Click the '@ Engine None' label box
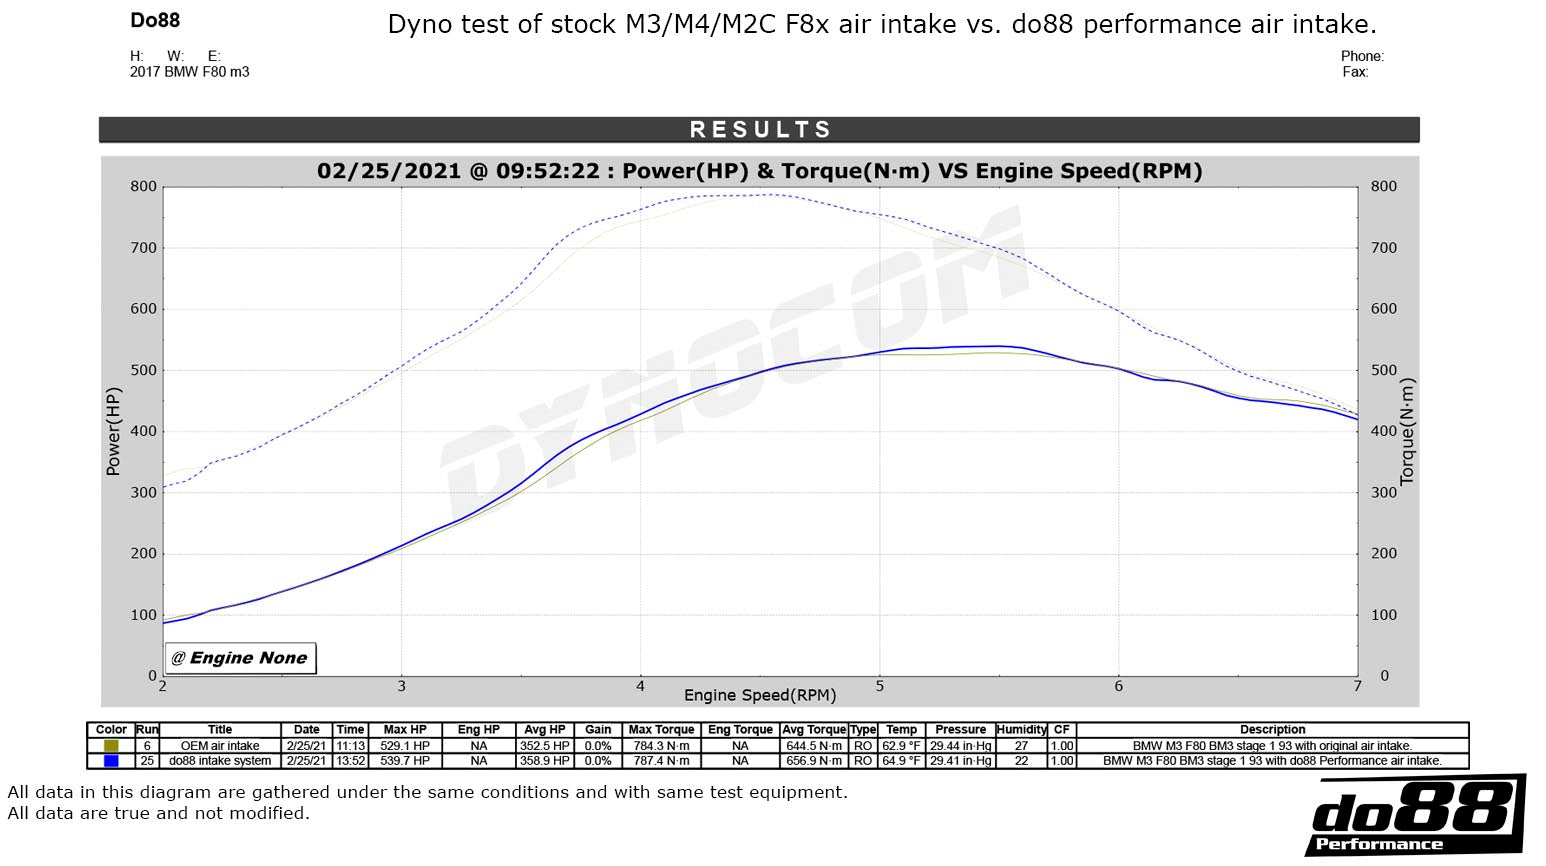The width and height of the screenshot is (1546, 866). point(239,657)
